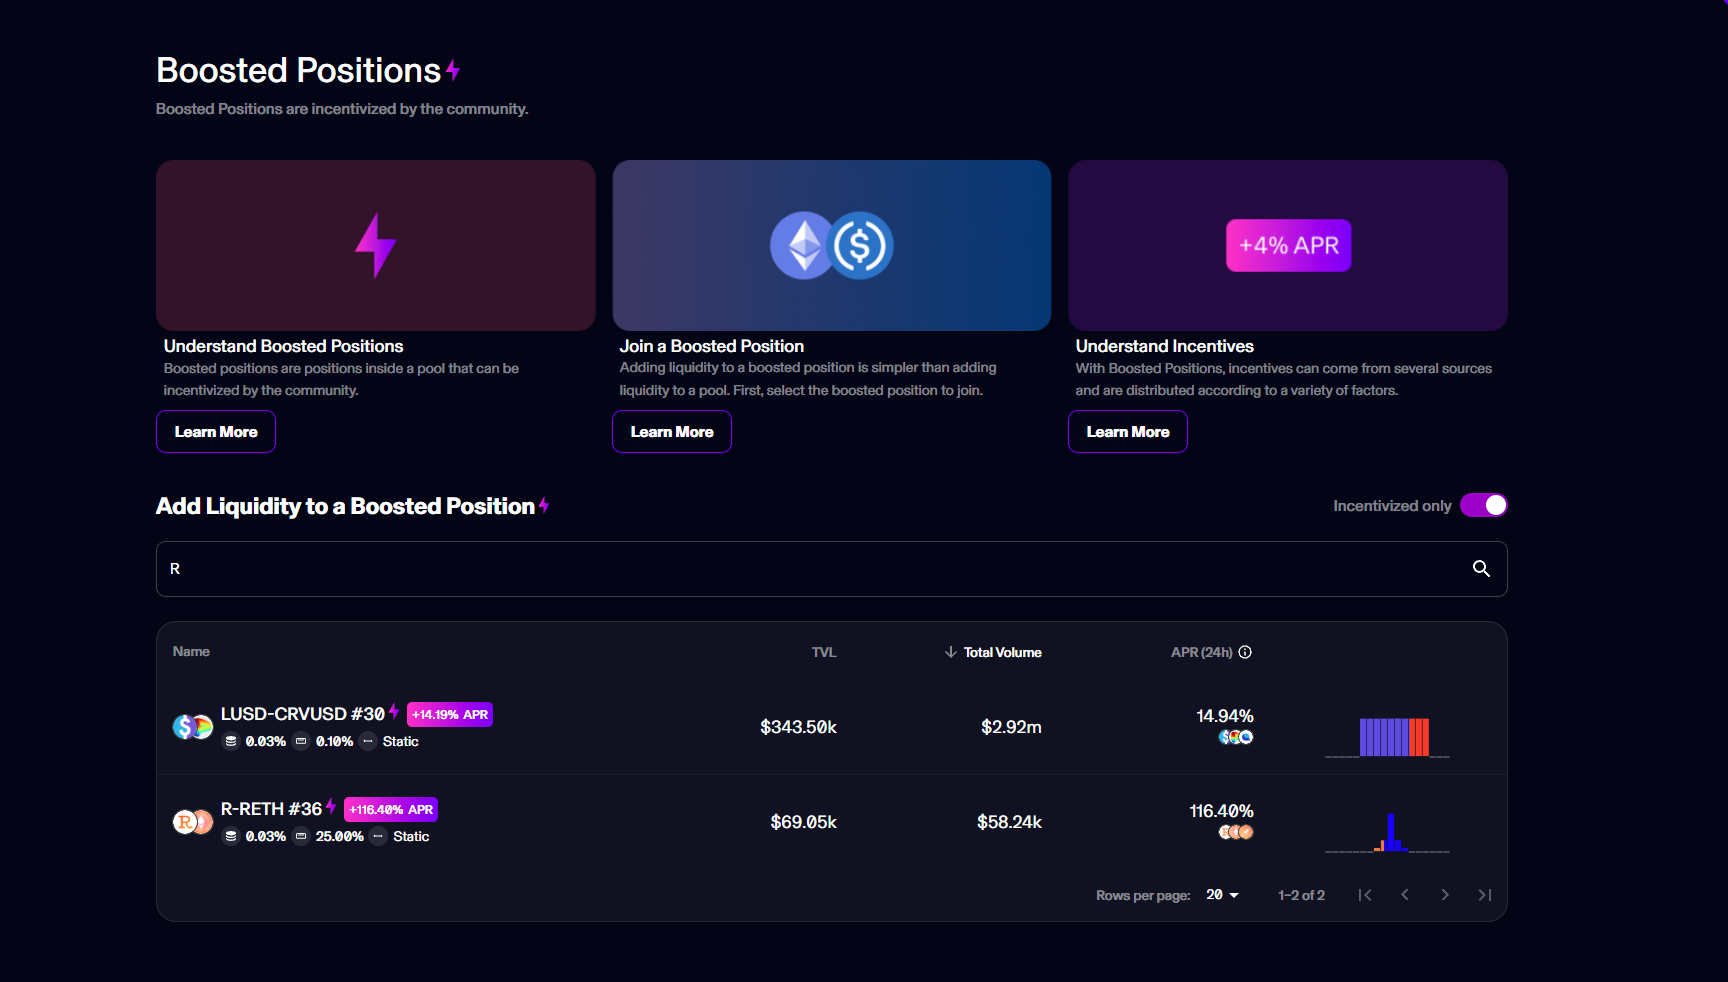The image size is (1728, 982).
Task: Click the search magnifier icon
Action: point(1481,569)
